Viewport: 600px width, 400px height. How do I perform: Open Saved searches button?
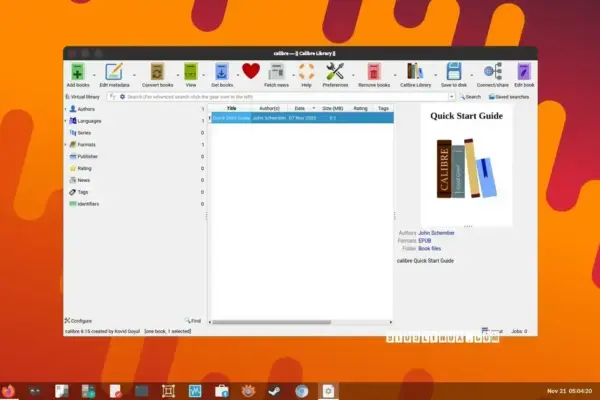509,97
